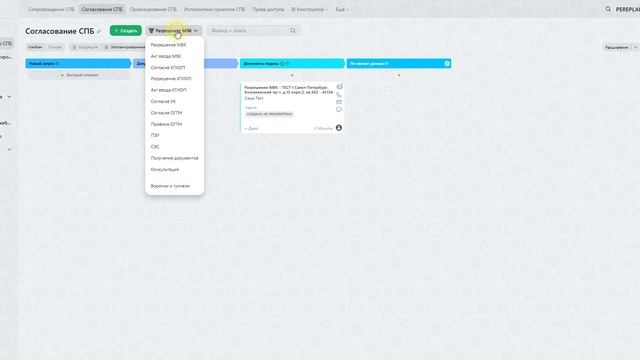Click the email envelope icon on card
640x360 pixels.
(339, 102)
